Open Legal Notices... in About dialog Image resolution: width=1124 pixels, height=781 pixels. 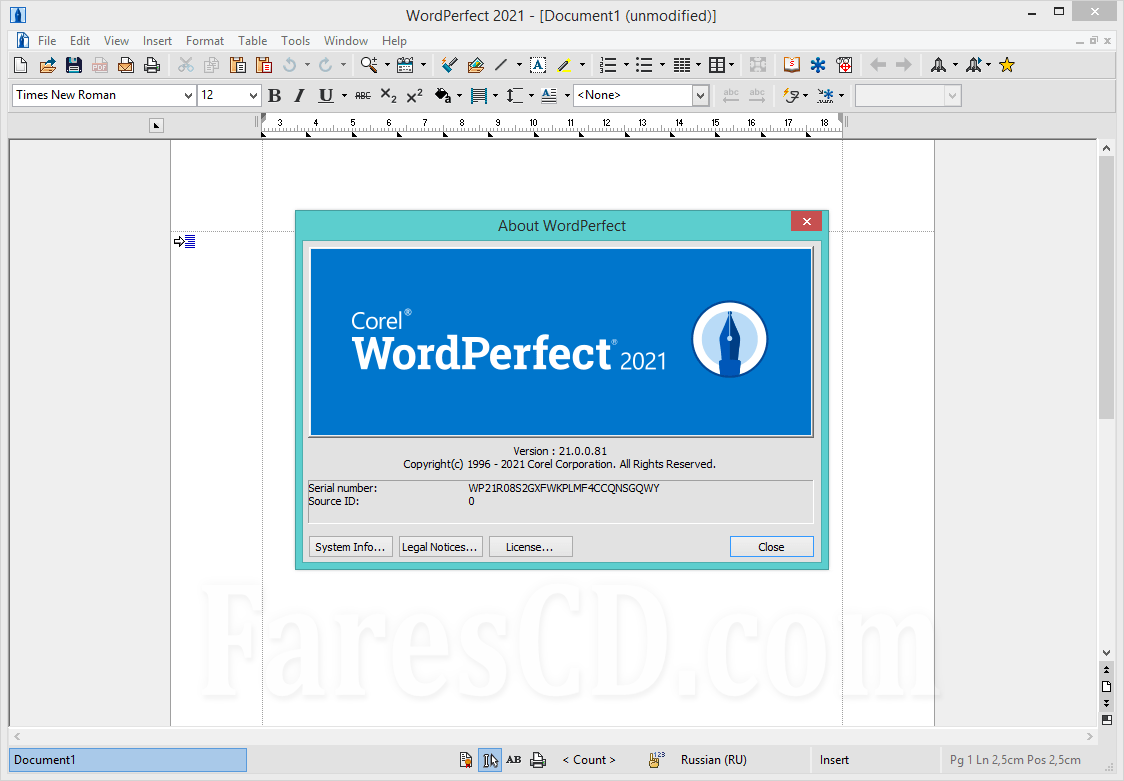440,547
